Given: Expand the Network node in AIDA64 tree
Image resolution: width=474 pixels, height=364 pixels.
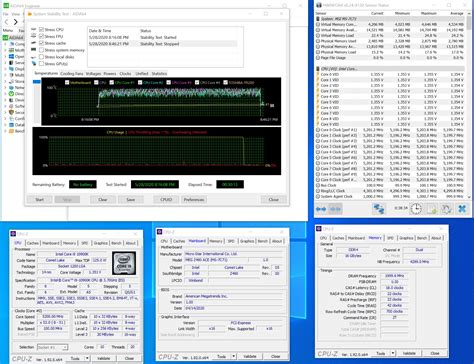Looking at the screenshot, I should coord(5,88).
